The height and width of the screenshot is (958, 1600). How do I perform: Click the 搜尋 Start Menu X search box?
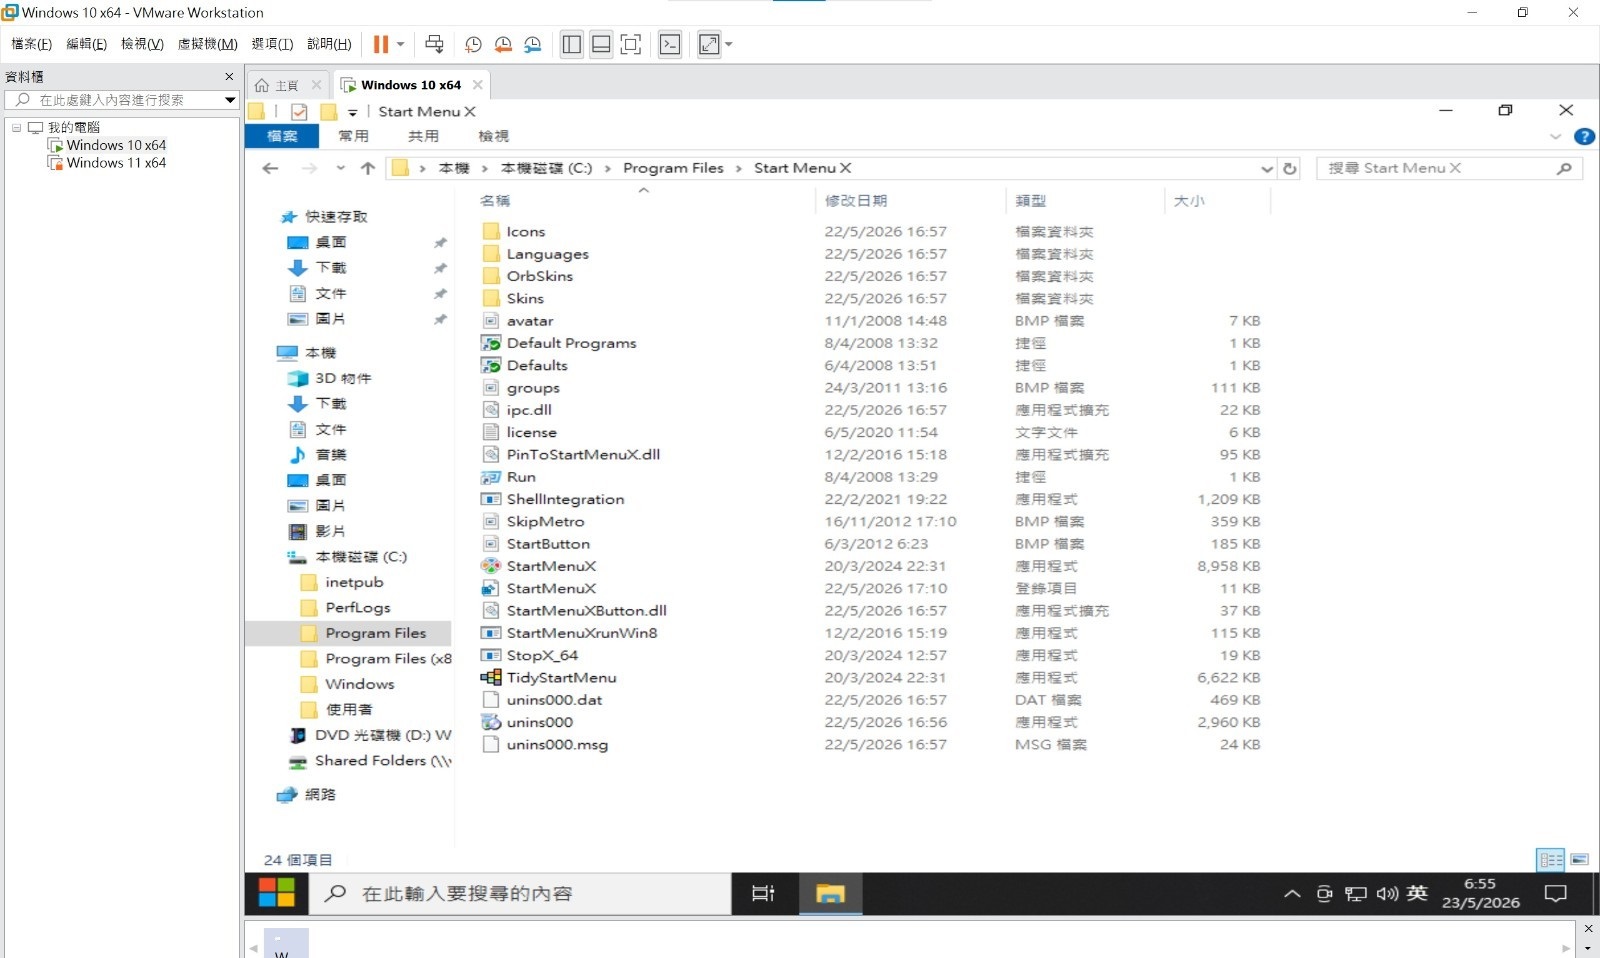(1449, 168)
